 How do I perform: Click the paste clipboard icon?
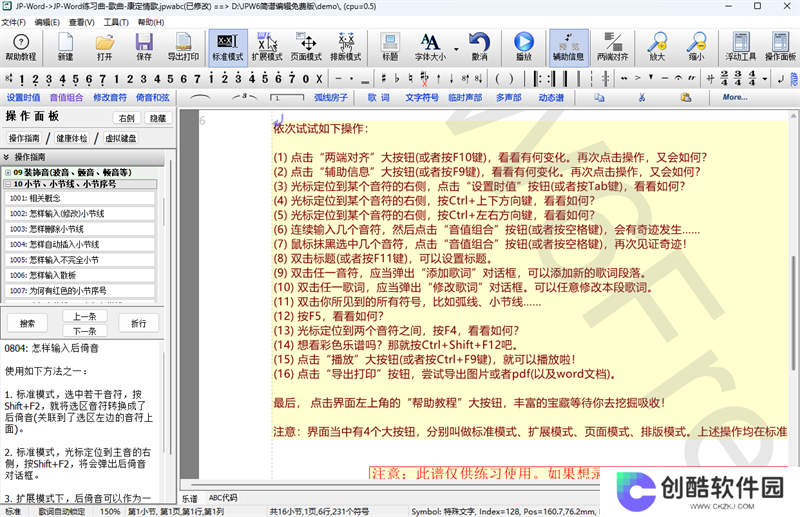tap(686, 97)
